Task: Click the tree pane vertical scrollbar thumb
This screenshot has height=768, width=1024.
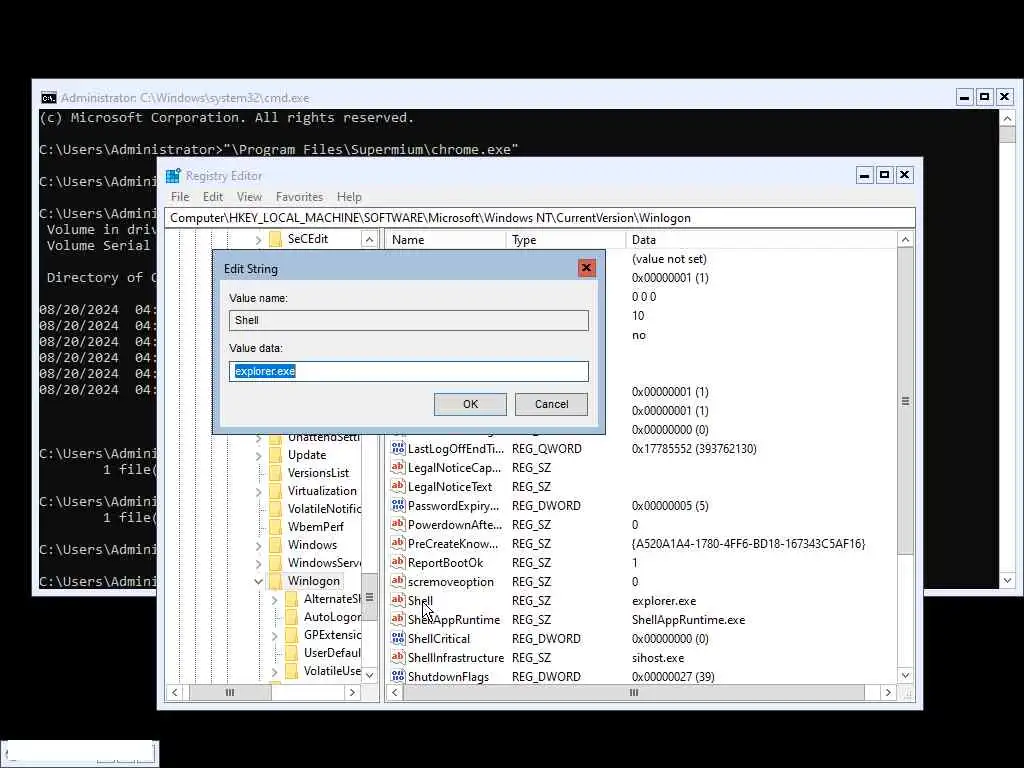Action: [370, 598]
